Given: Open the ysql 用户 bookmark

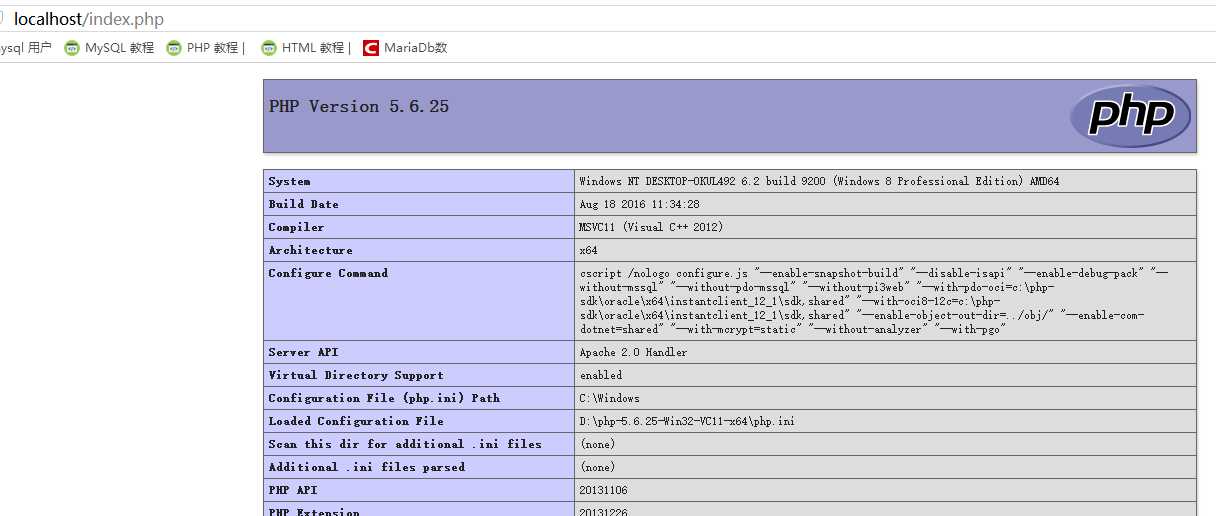Looking at the screenshot, I should pyautogui.click(x=26, y=48).
